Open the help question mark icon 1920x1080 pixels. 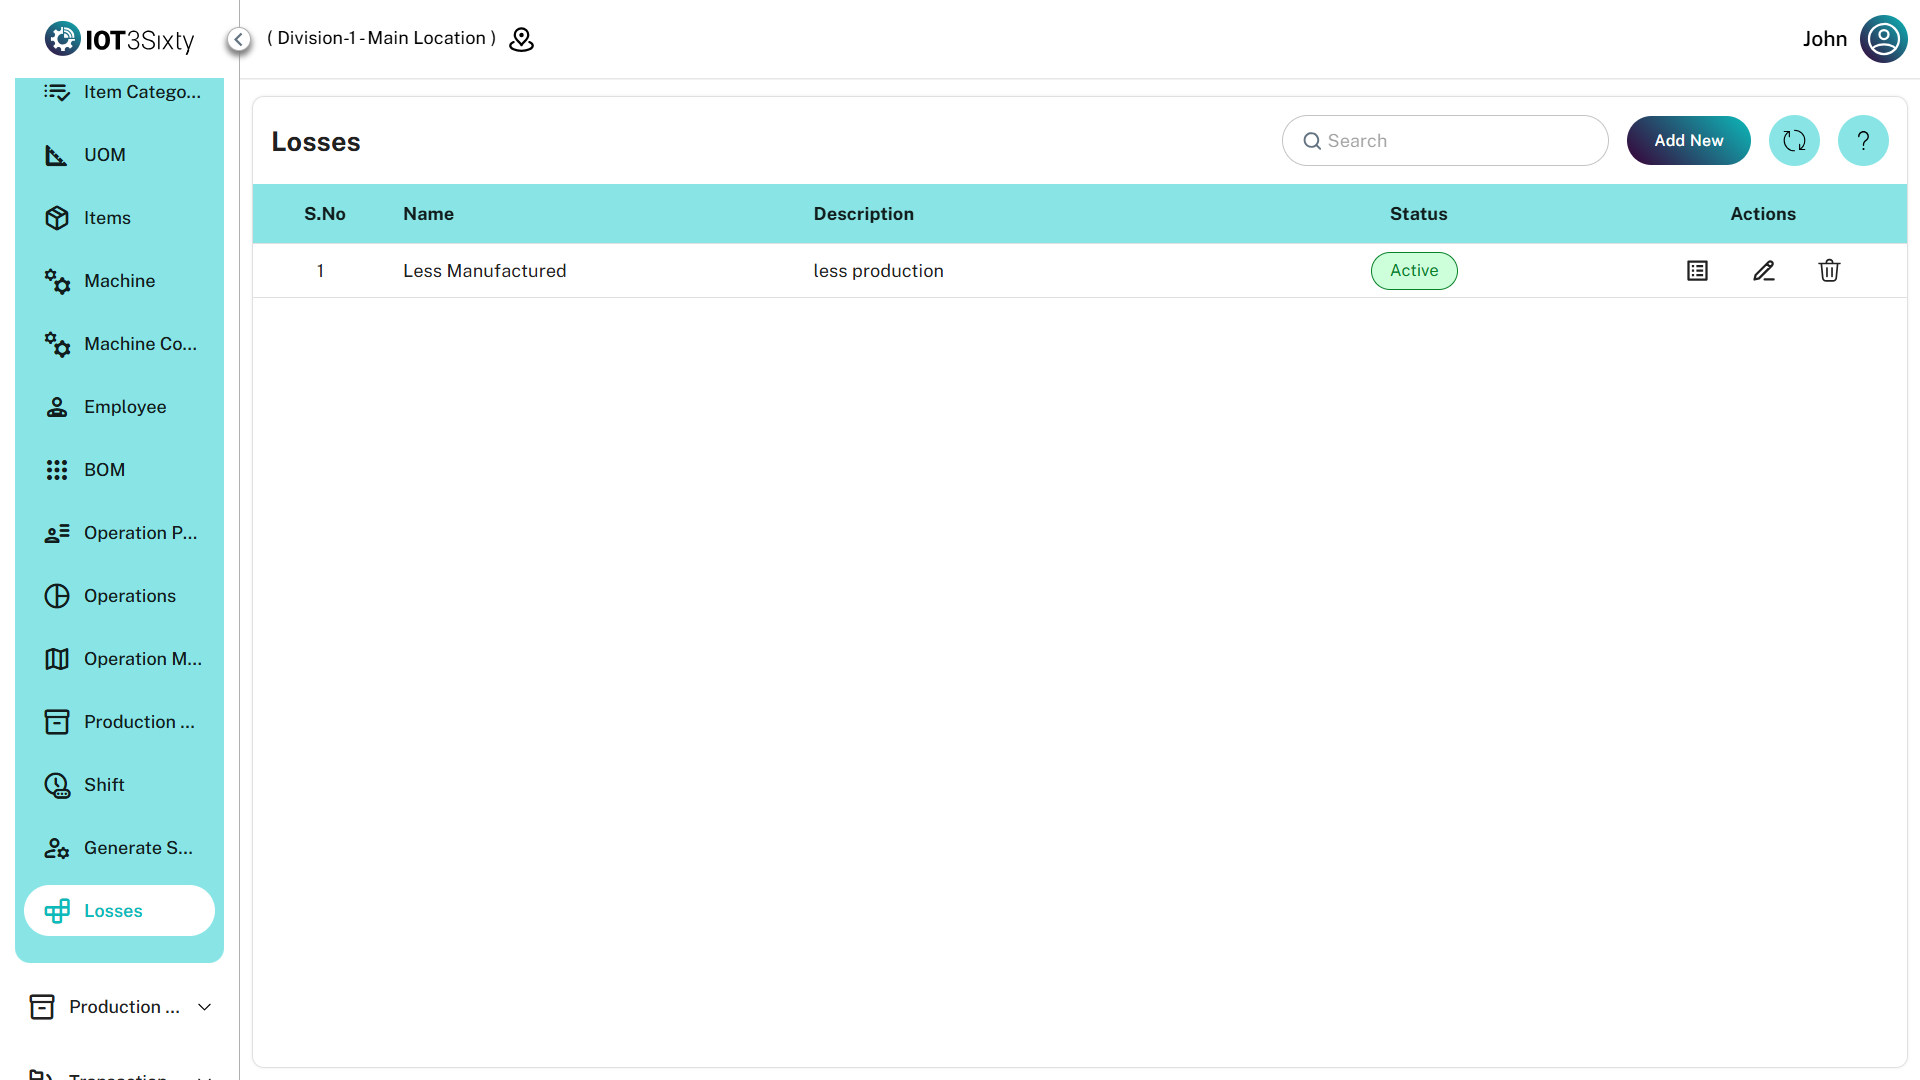coord(1863,141)
